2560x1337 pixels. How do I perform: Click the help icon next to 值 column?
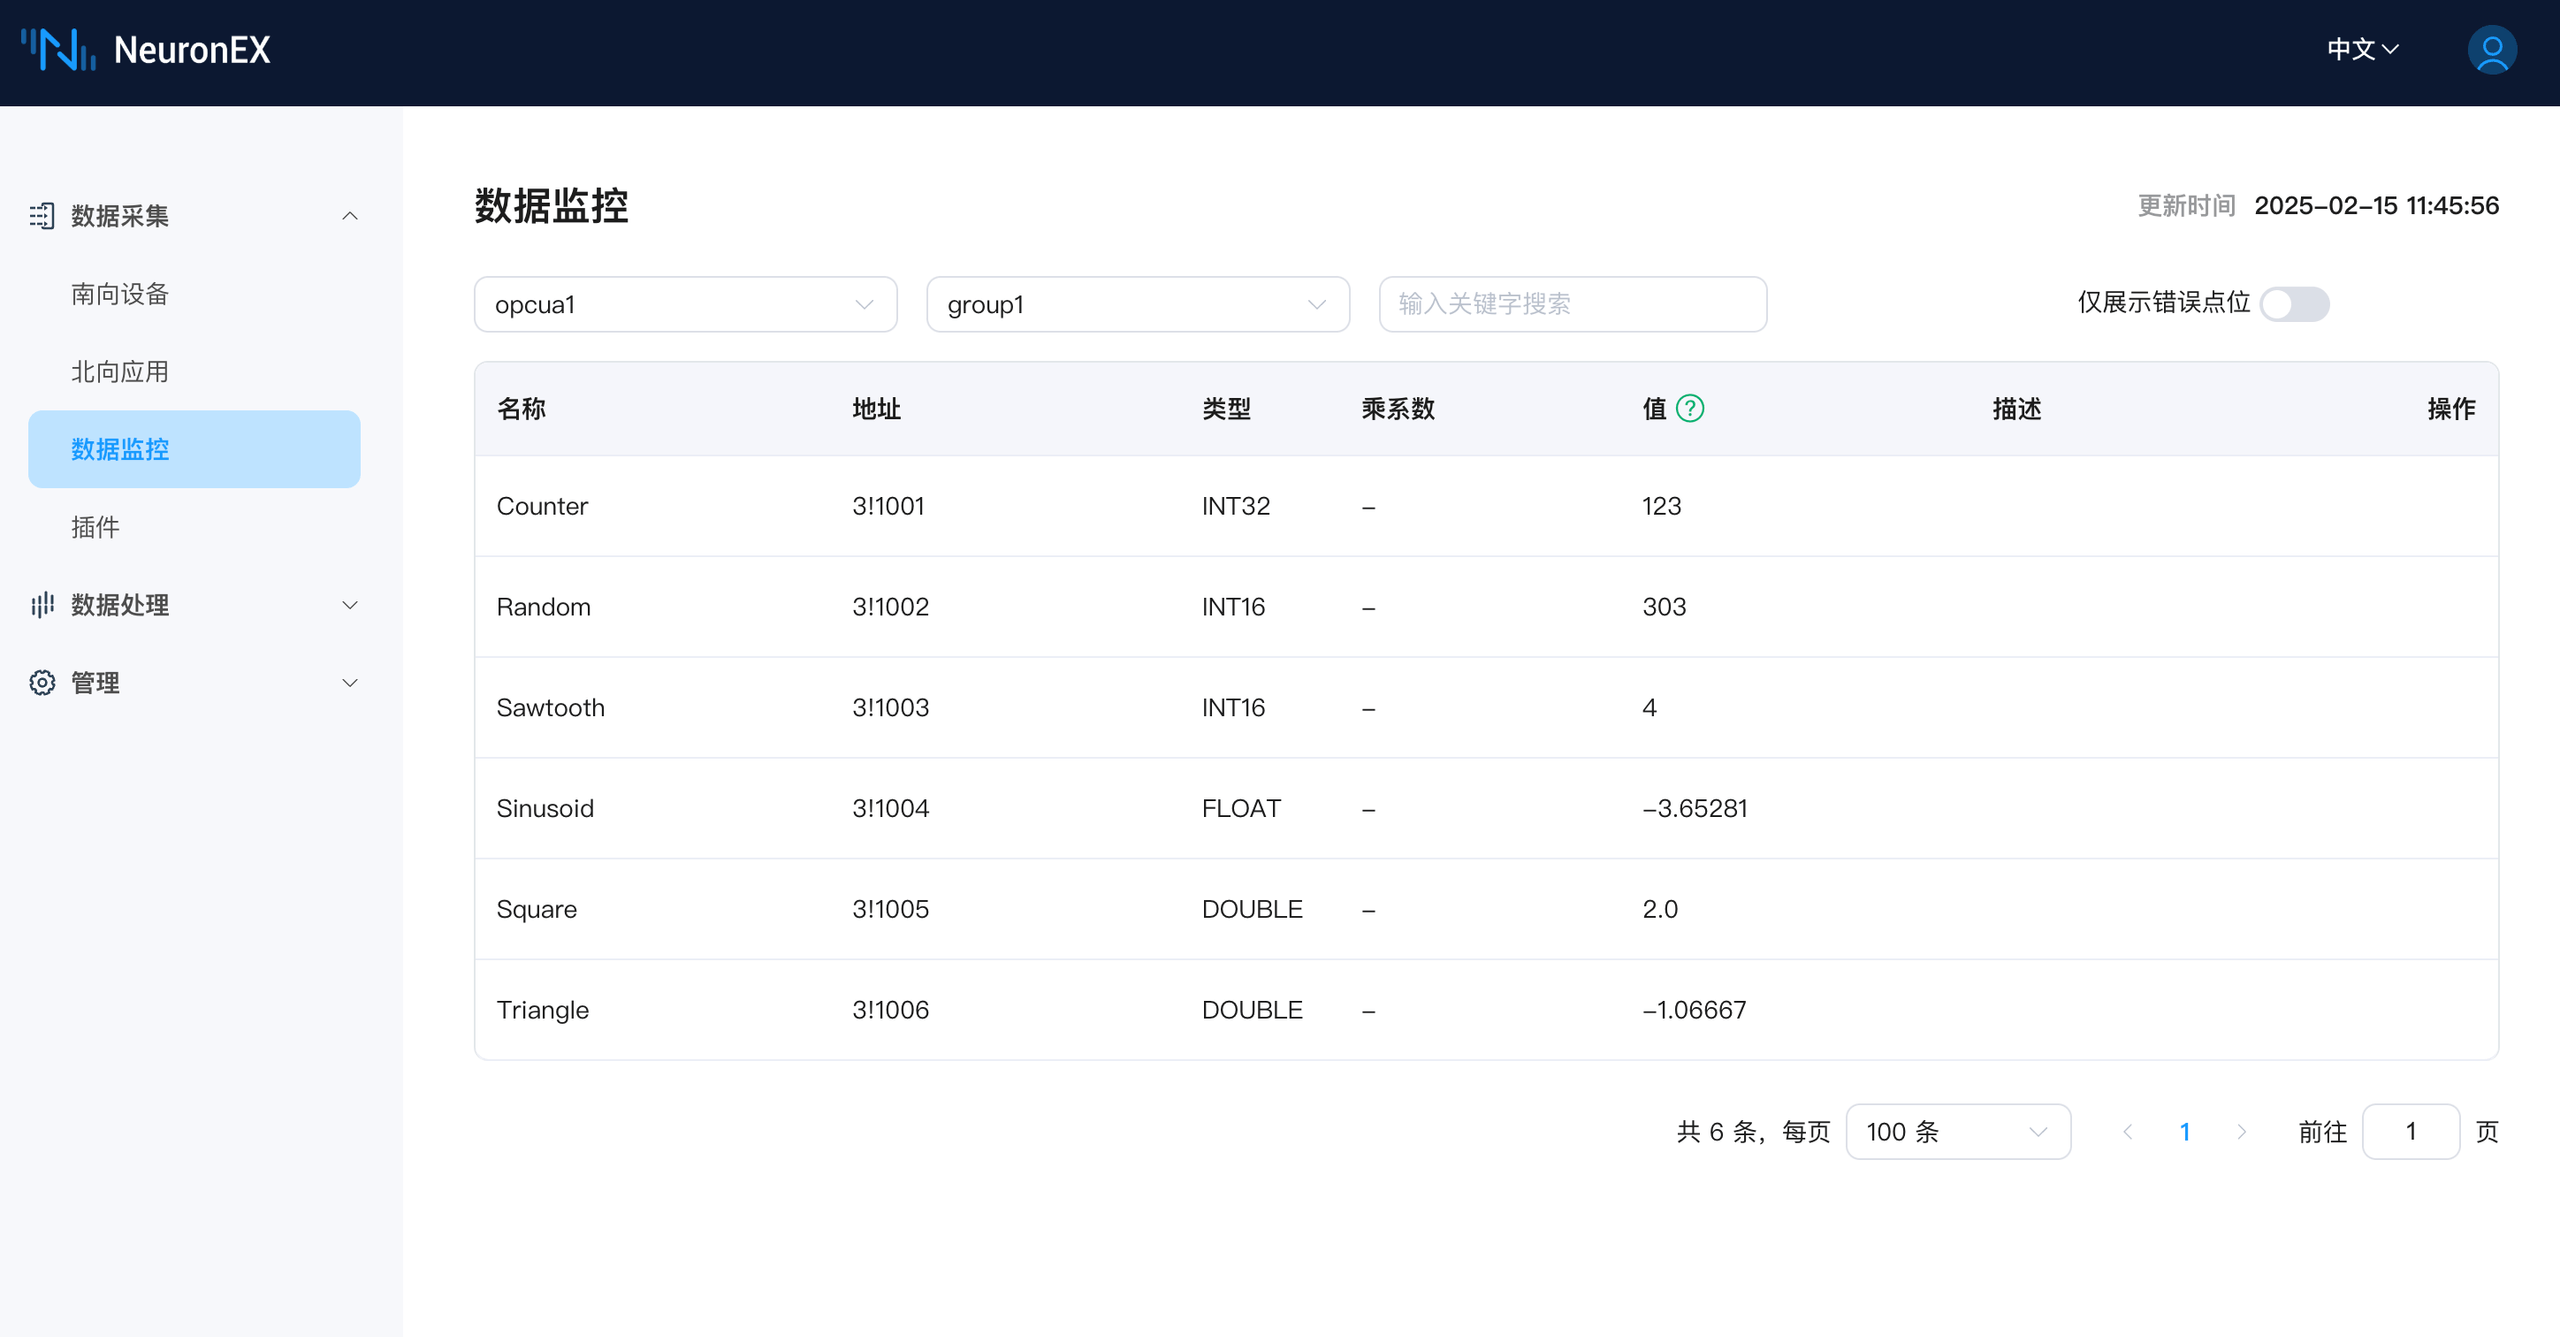(x=1689, y=408)
